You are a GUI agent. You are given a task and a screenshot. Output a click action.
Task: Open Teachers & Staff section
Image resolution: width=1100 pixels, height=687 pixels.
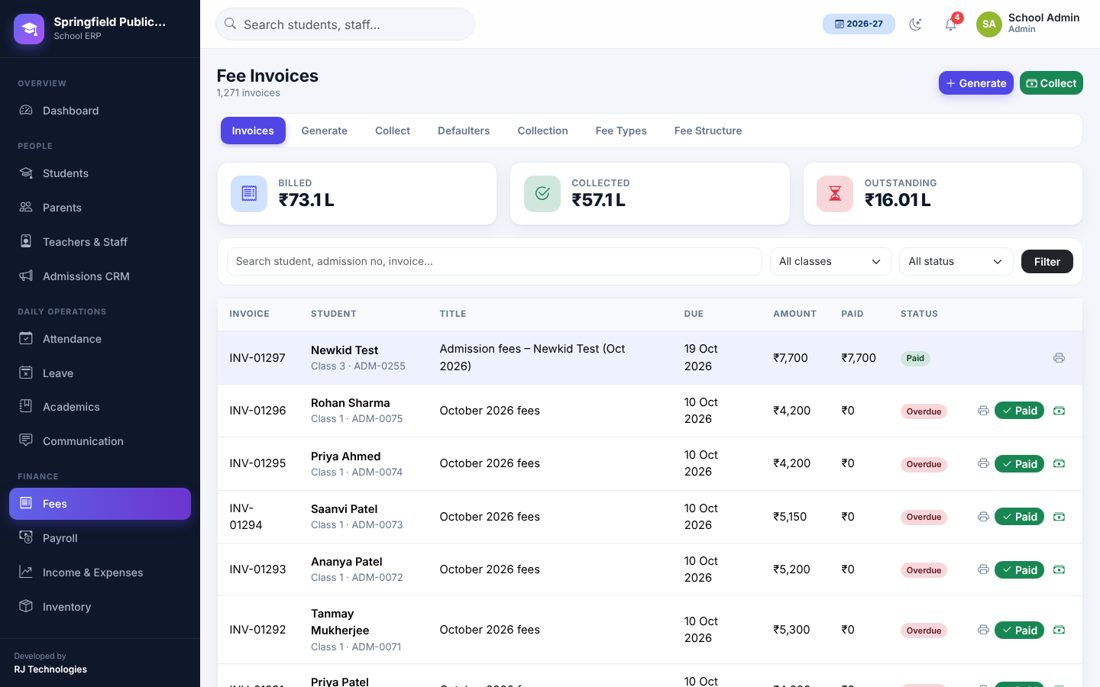tap(100, 241)
